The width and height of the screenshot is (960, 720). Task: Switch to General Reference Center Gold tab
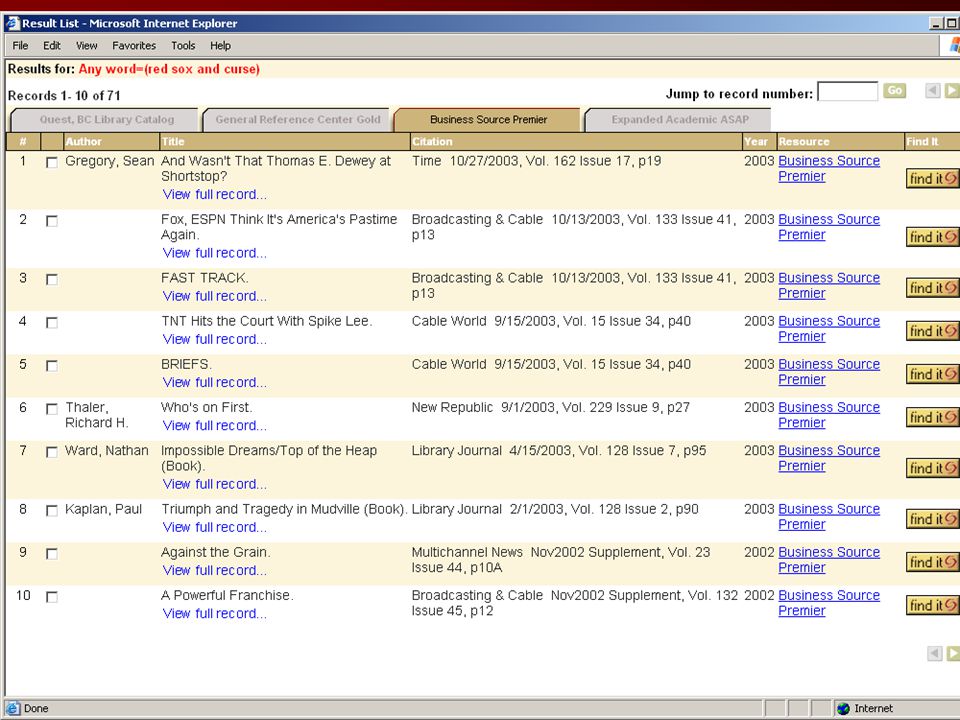298,120
